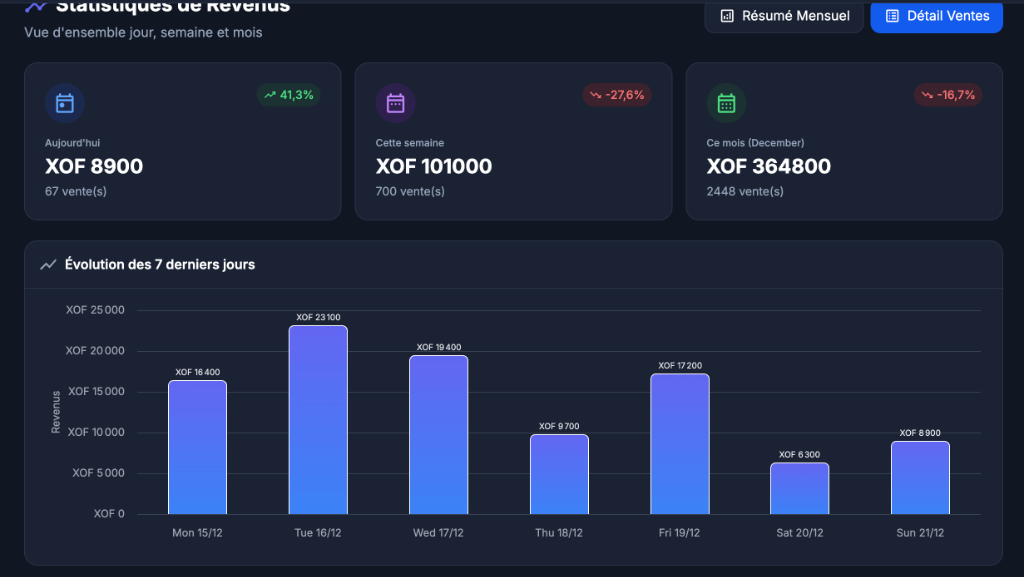Viewport: 1024px width, 577px height.
Task: Click the chart icon in Résumé Mensuel button
Action: click(x=727, y=16)
